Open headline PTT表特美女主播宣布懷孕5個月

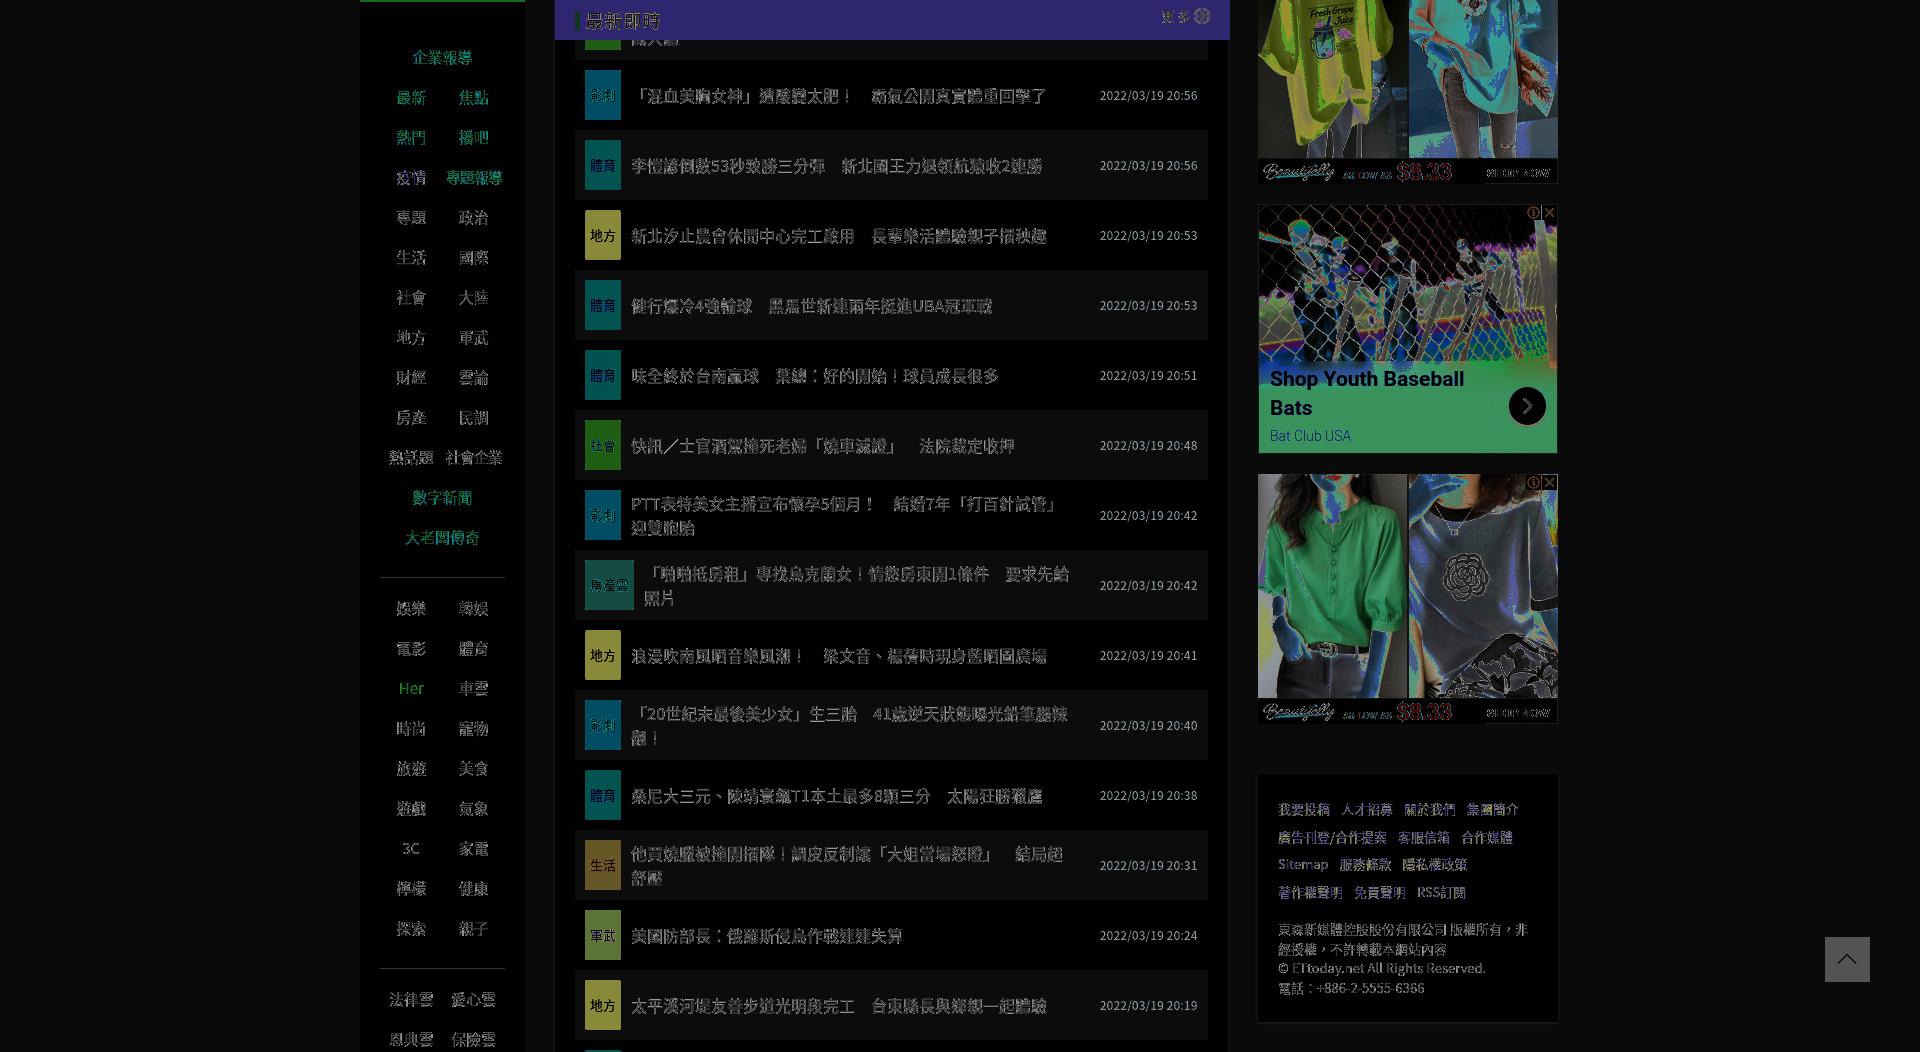pos(845,515)
